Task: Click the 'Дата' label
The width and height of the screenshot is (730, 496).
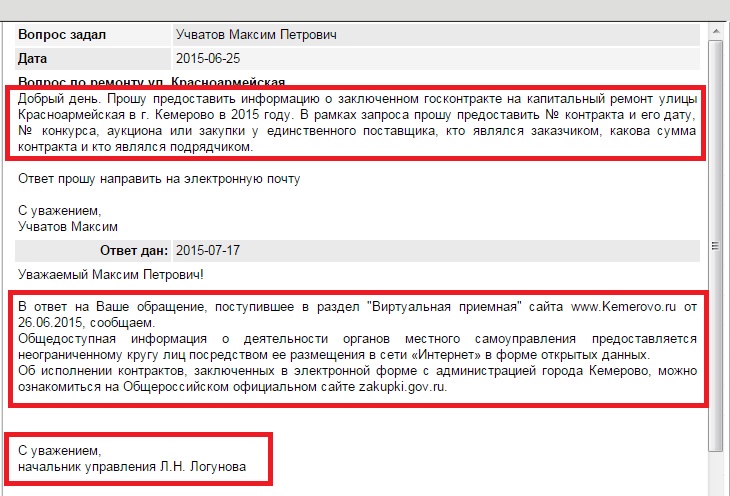Action: [x=32, y=59]
